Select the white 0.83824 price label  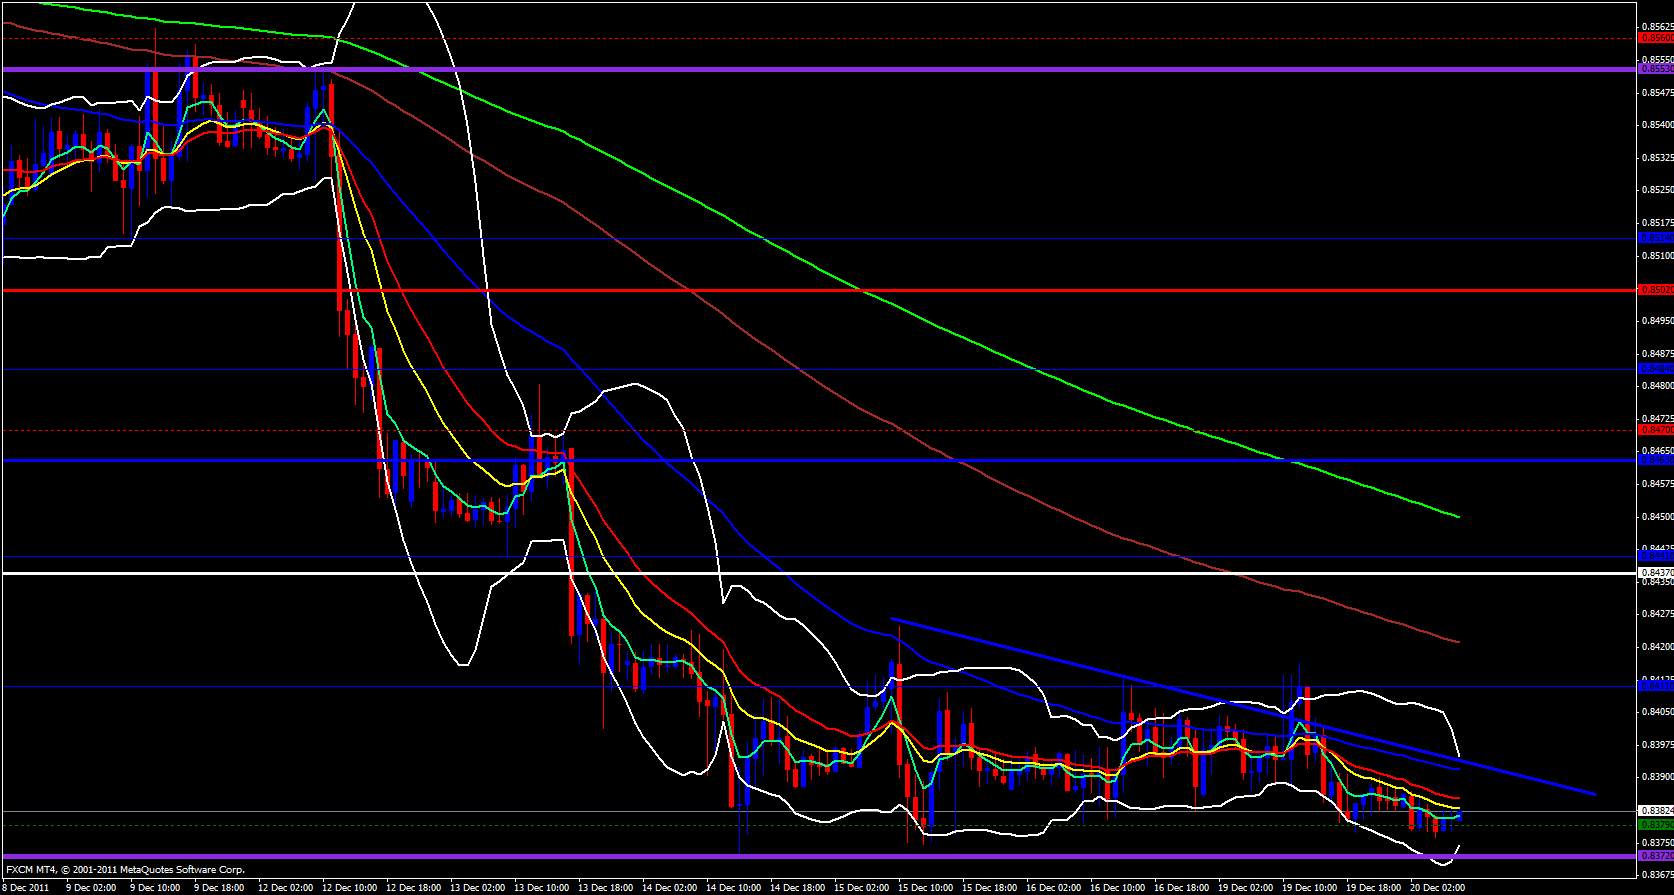1656,810
